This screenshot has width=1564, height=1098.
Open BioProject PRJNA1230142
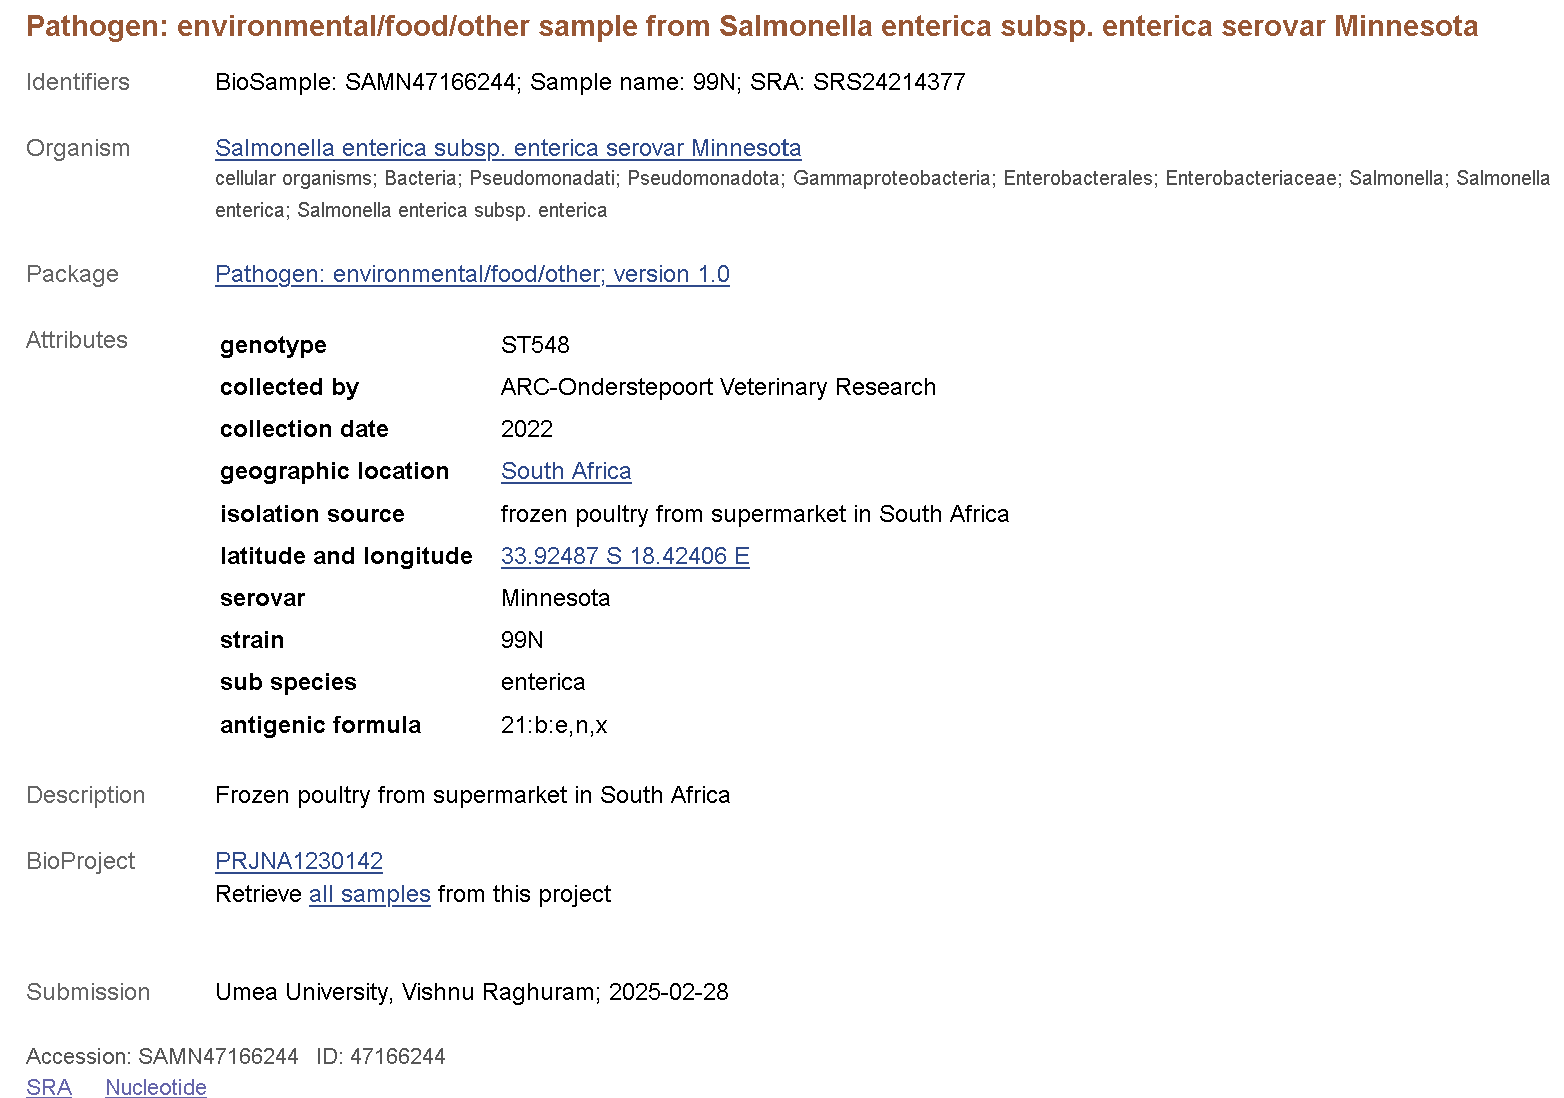pyautogui.click(x=299, y=861)
